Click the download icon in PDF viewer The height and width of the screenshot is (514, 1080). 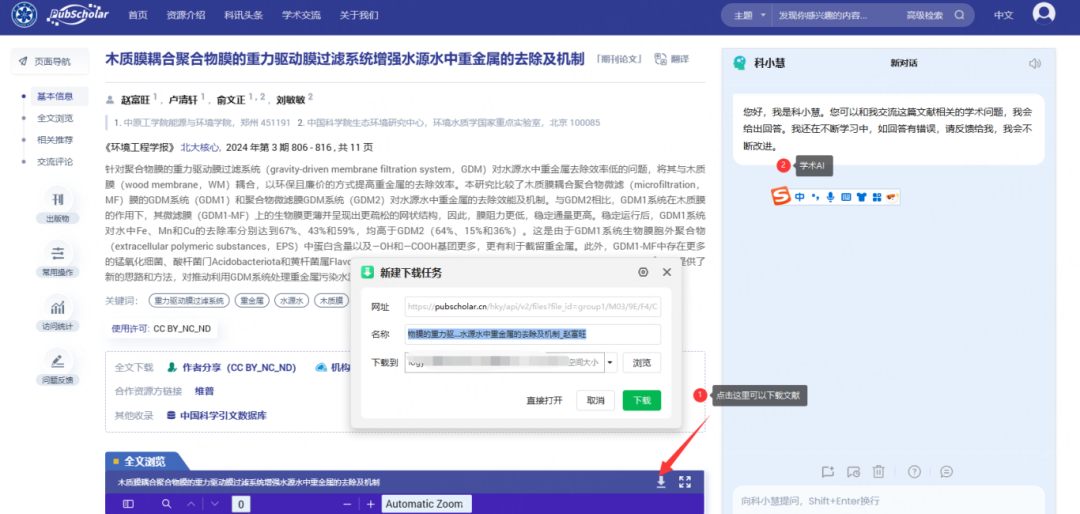tap(661, 482)
